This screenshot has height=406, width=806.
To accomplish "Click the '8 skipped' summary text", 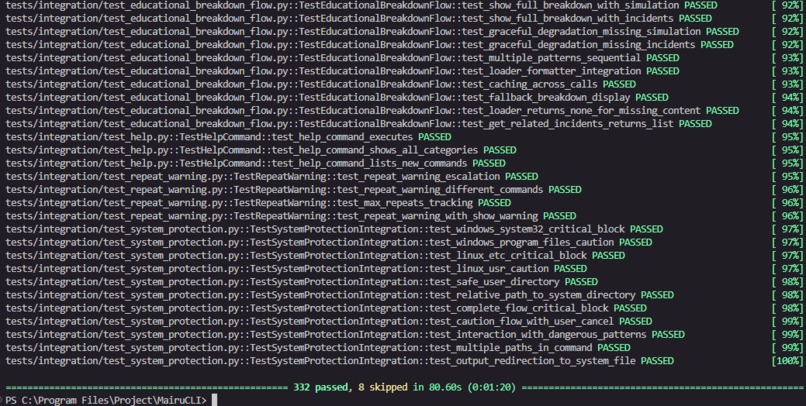I will tap(382, 387).
